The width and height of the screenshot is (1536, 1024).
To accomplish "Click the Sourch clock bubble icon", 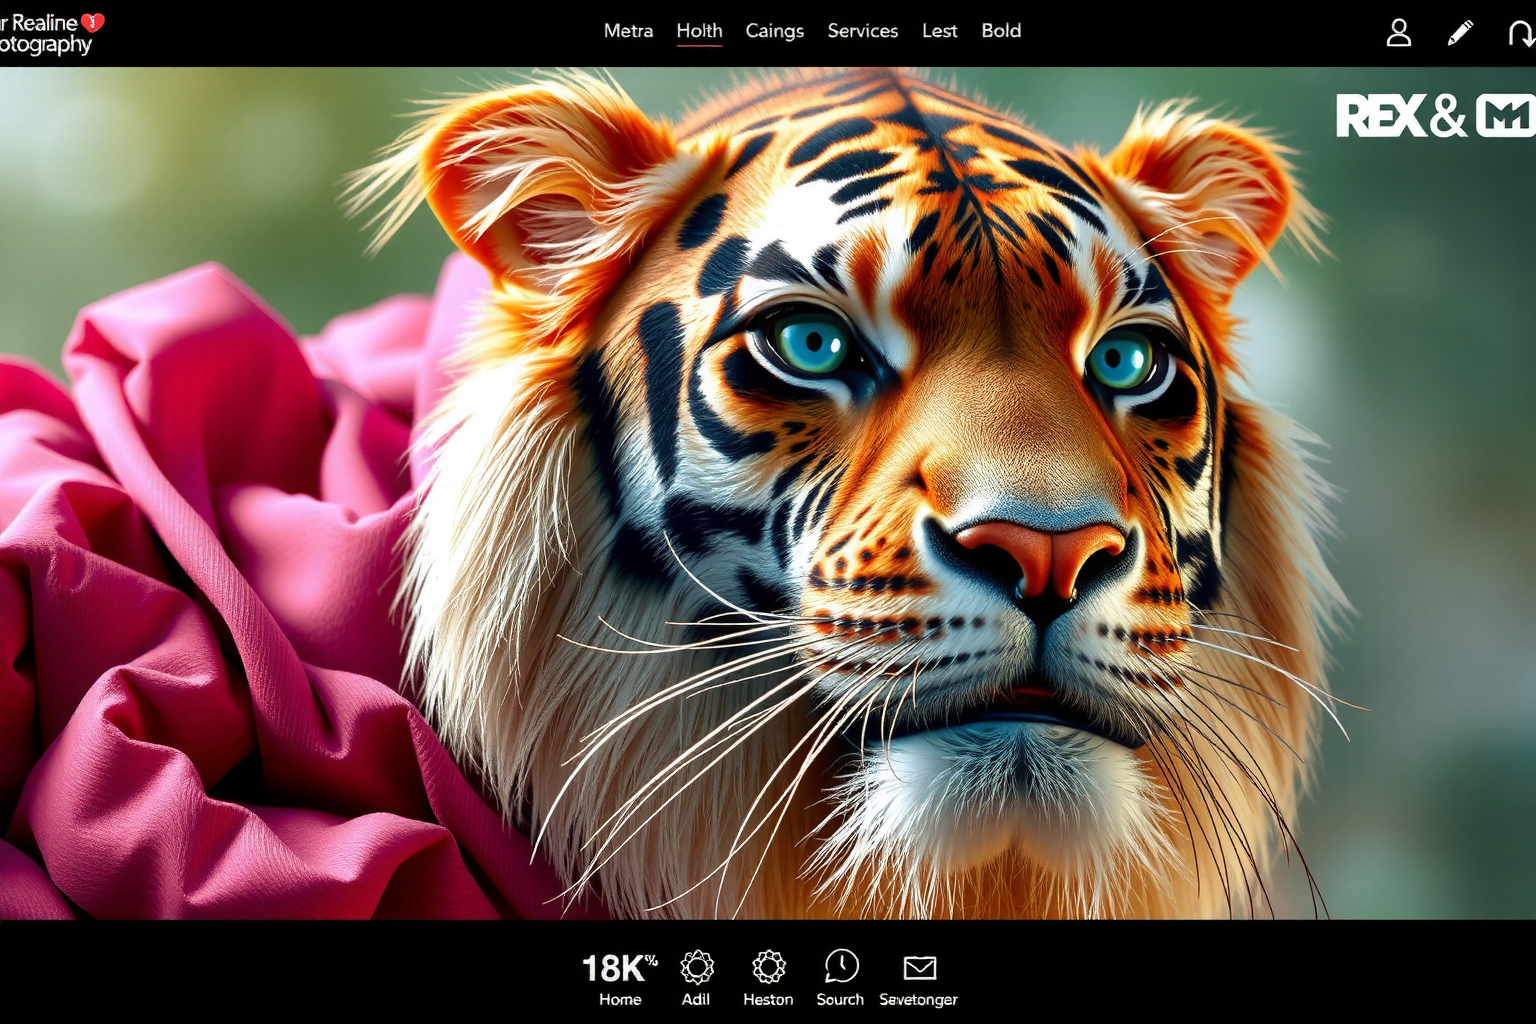I will pyautogui.click(x=840, y=968).
